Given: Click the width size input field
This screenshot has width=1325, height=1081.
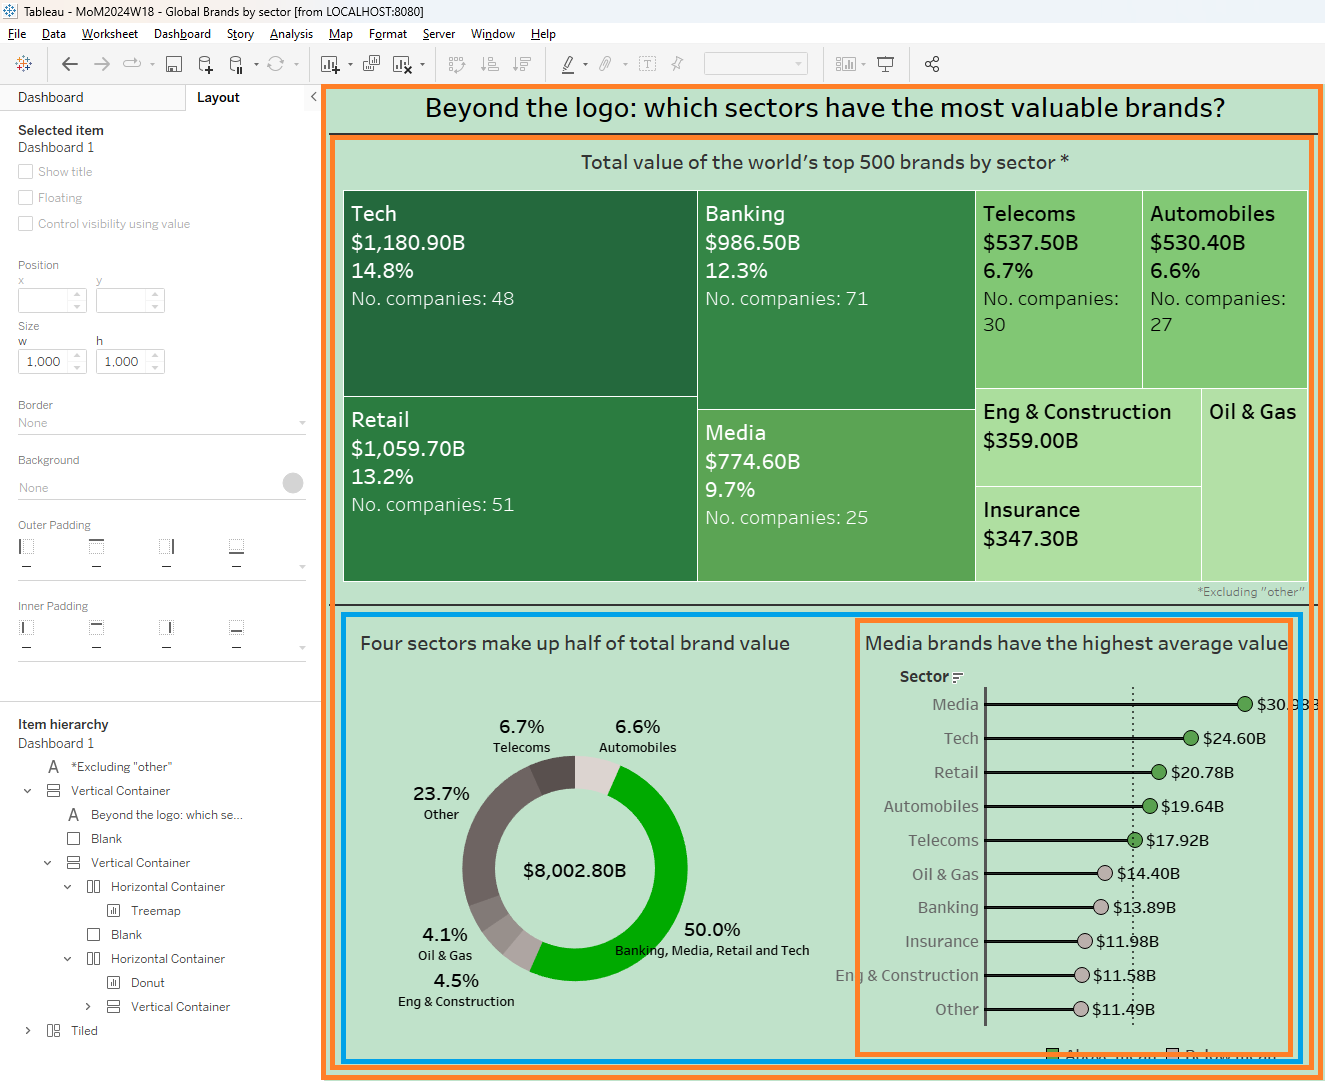Looking at the screenshot, I should tap(44, 362).
